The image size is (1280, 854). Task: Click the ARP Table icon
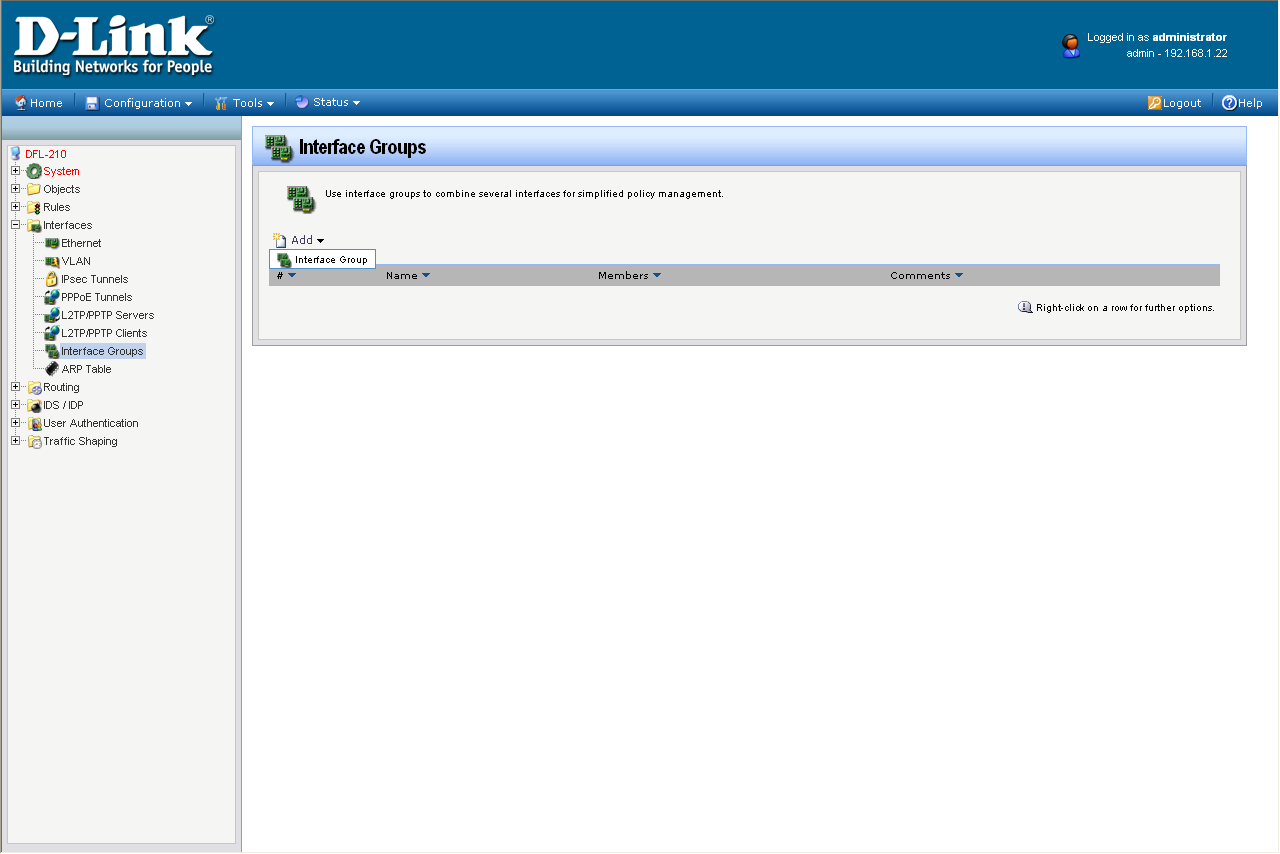52,370
